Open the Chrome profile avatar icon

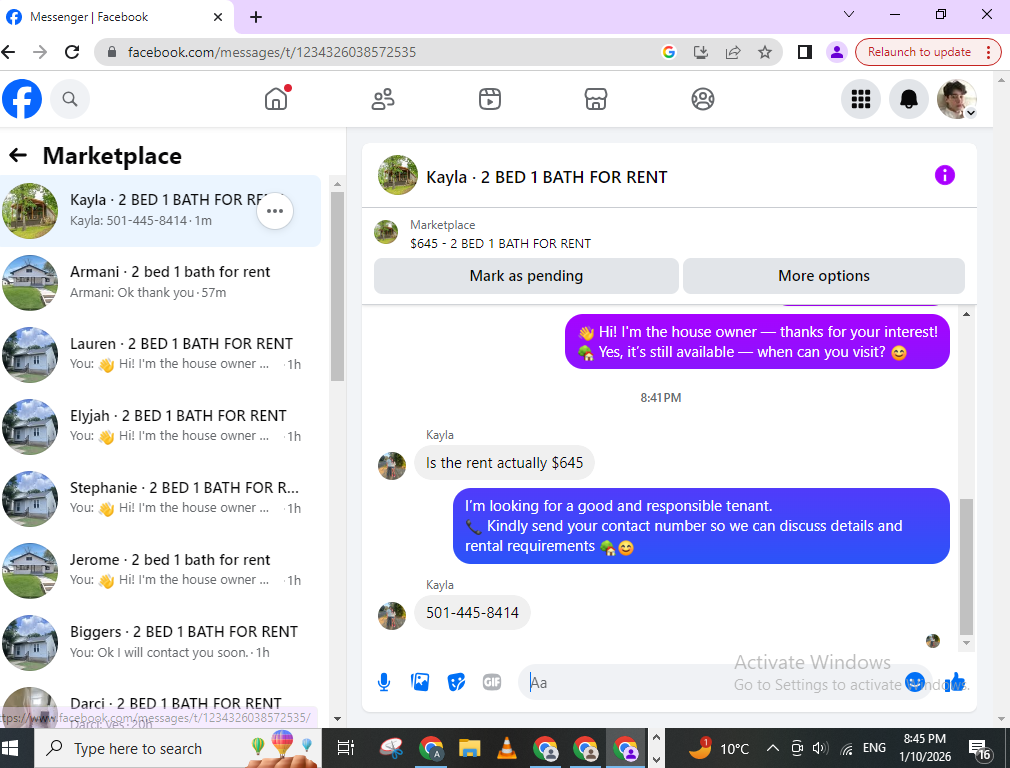tap(837, 52)
